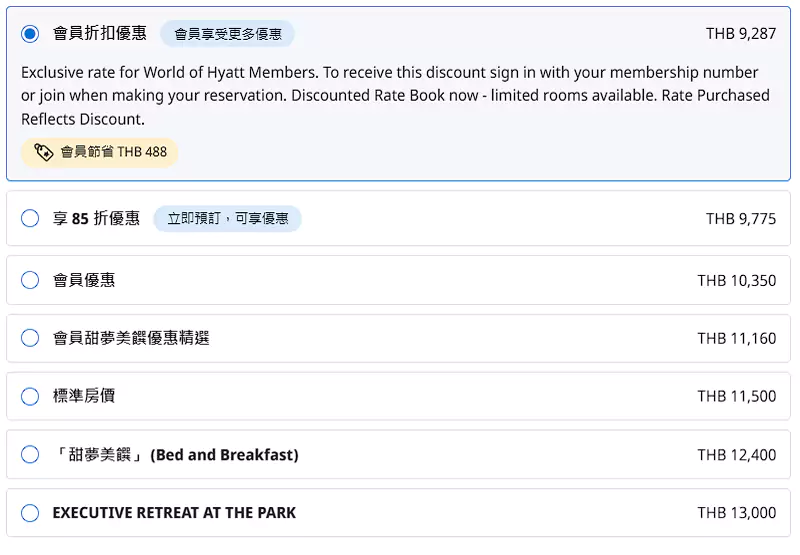The image size is (800, 555).
Task: Expand the 會員優惠 rate row
Action: tap(398, 280)
